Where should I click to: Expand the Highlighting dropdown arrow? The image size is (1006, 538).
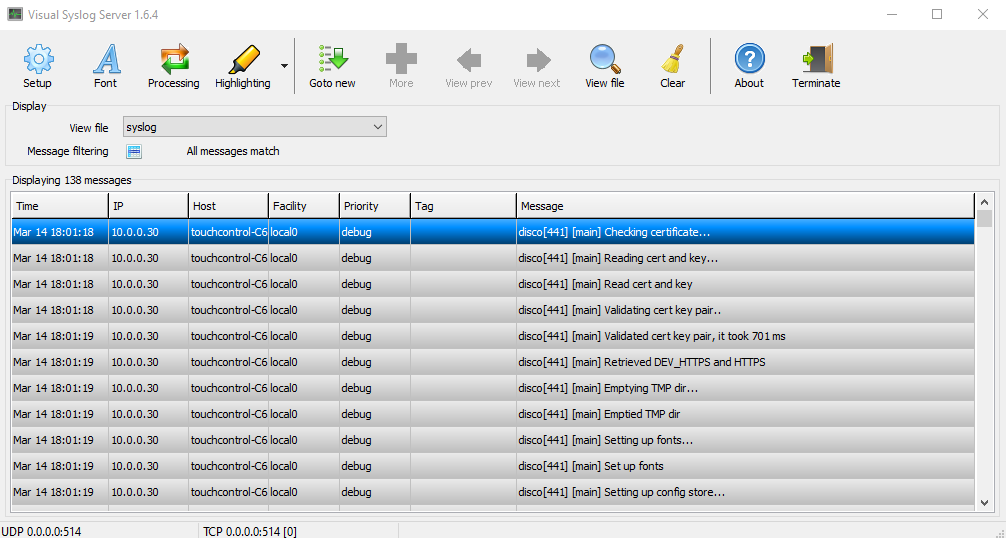[x=284, y=65]
